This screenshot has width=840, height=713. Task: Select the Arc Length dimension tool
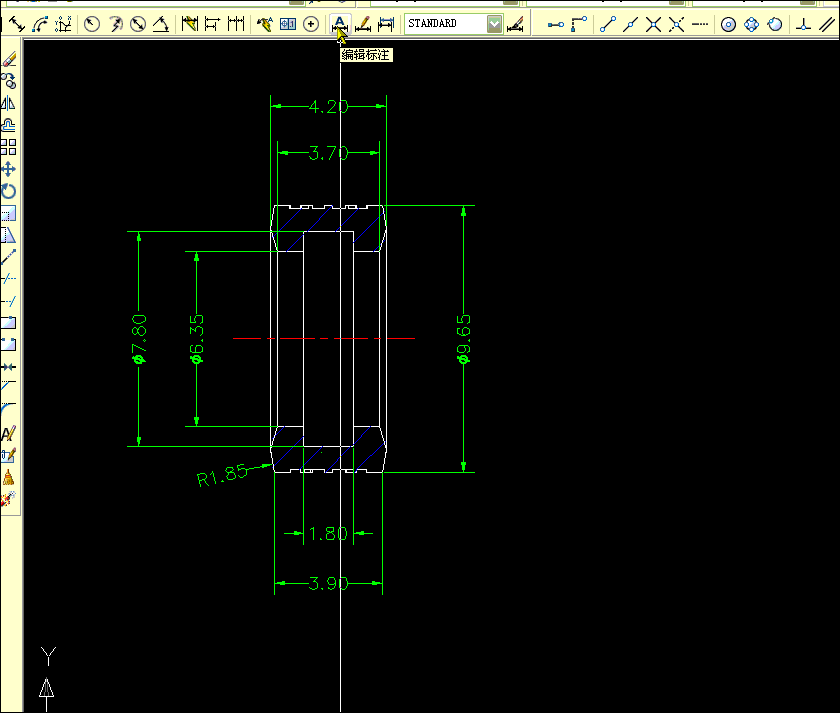(x=40, y=24)
